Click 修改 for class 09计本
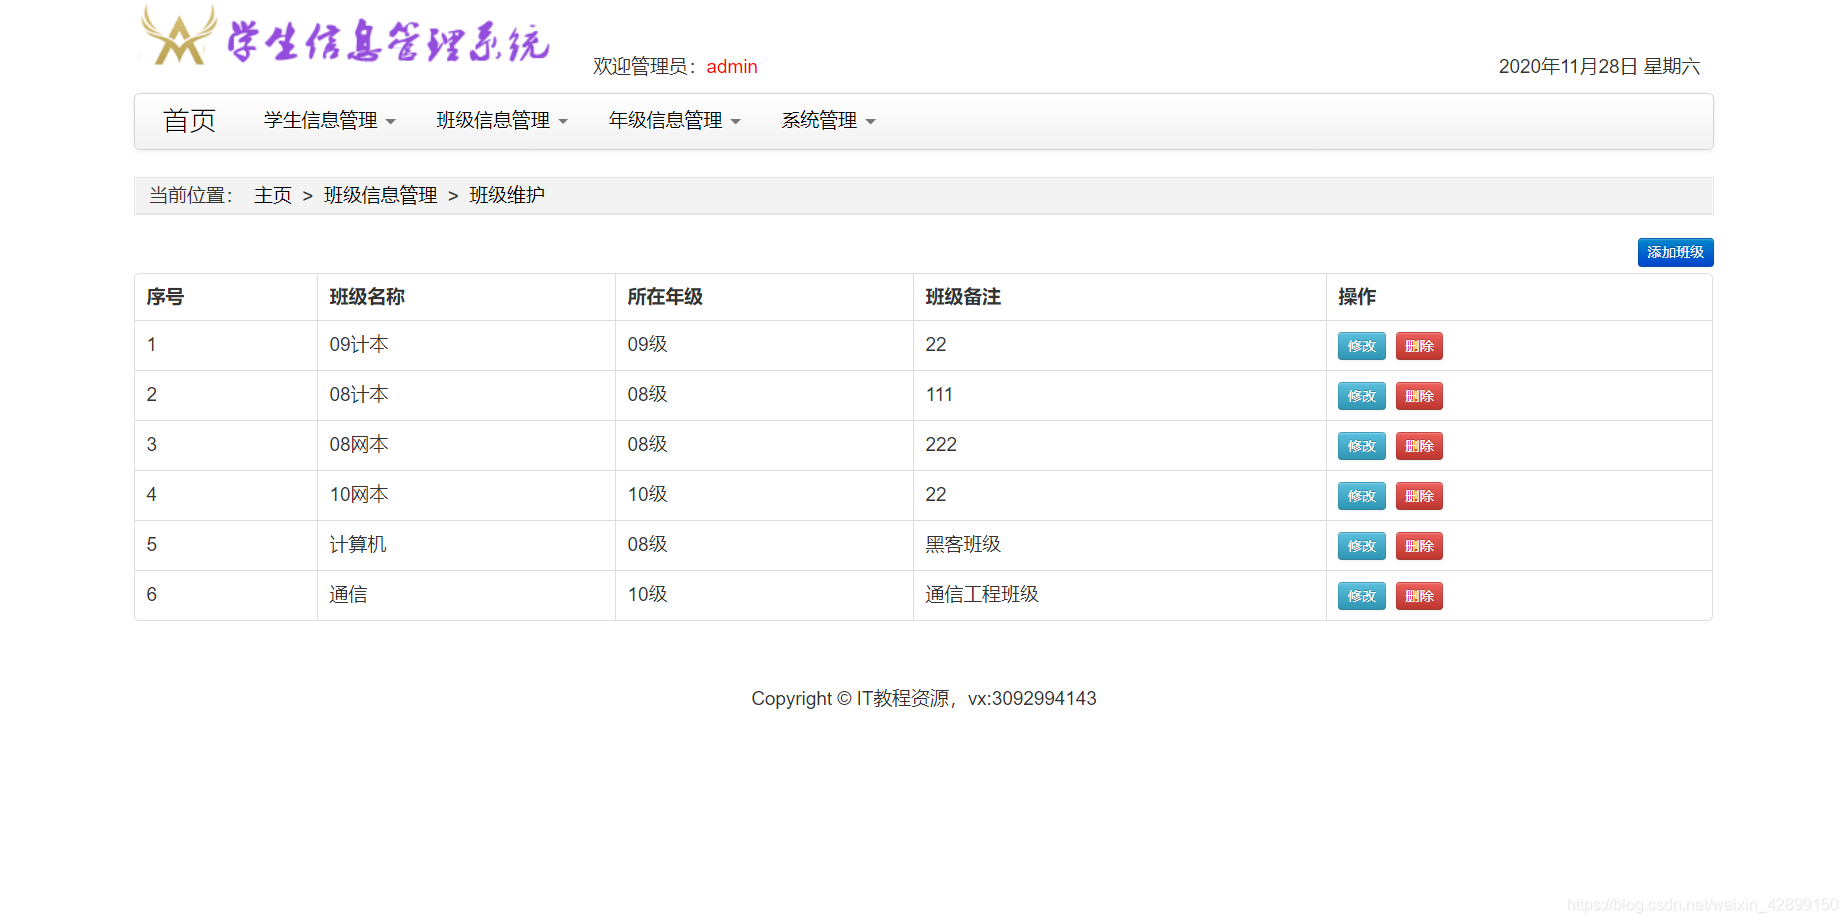Image resolution: width=1848 pixels, height=923 pixels. pyautogui.click(x=1361, y=346)
